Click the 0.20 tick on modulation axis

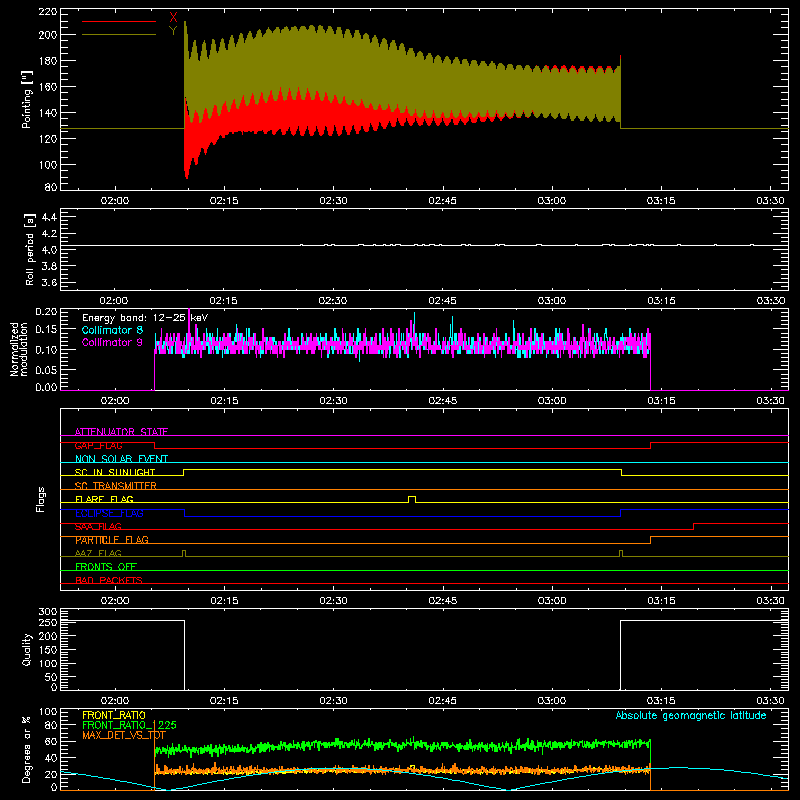[x=46, y=312]
